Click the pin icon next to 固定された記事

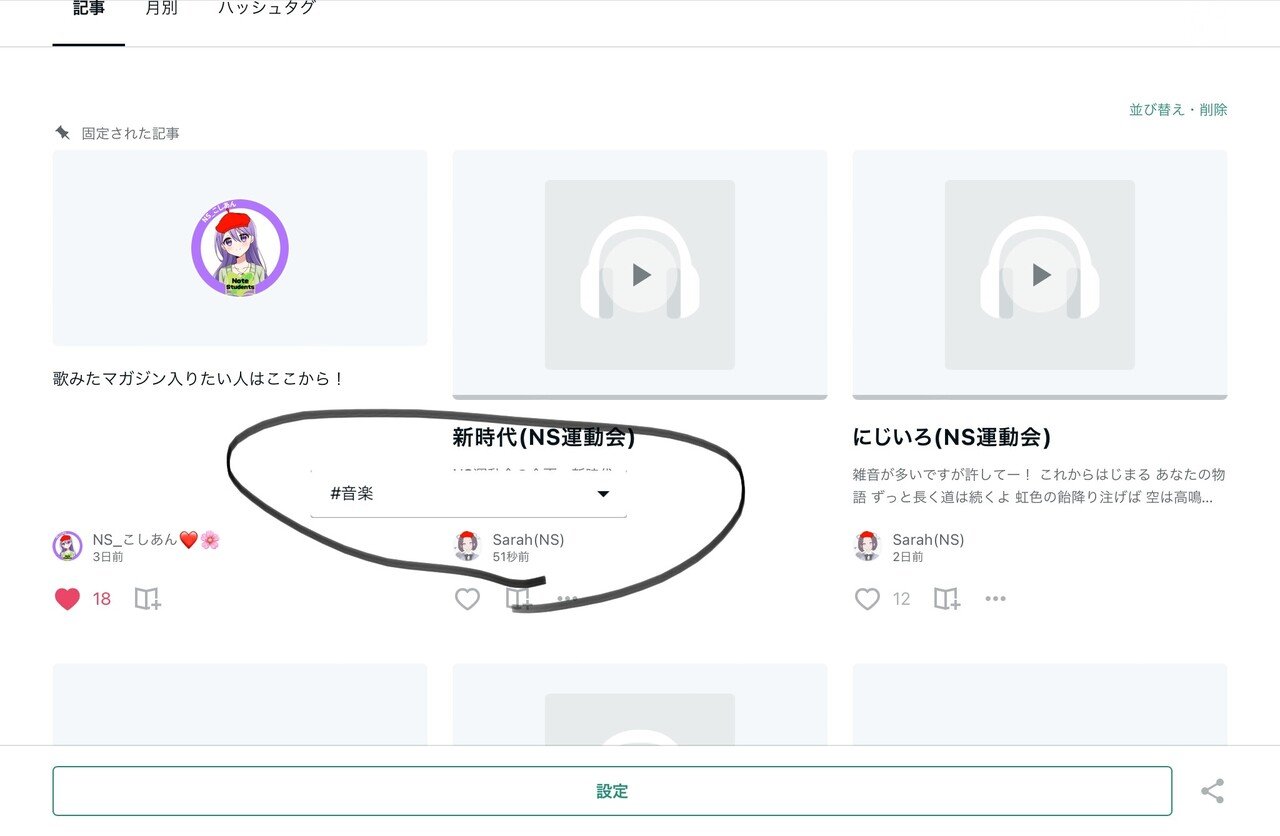pyautogui.click(x=62, y=132)
